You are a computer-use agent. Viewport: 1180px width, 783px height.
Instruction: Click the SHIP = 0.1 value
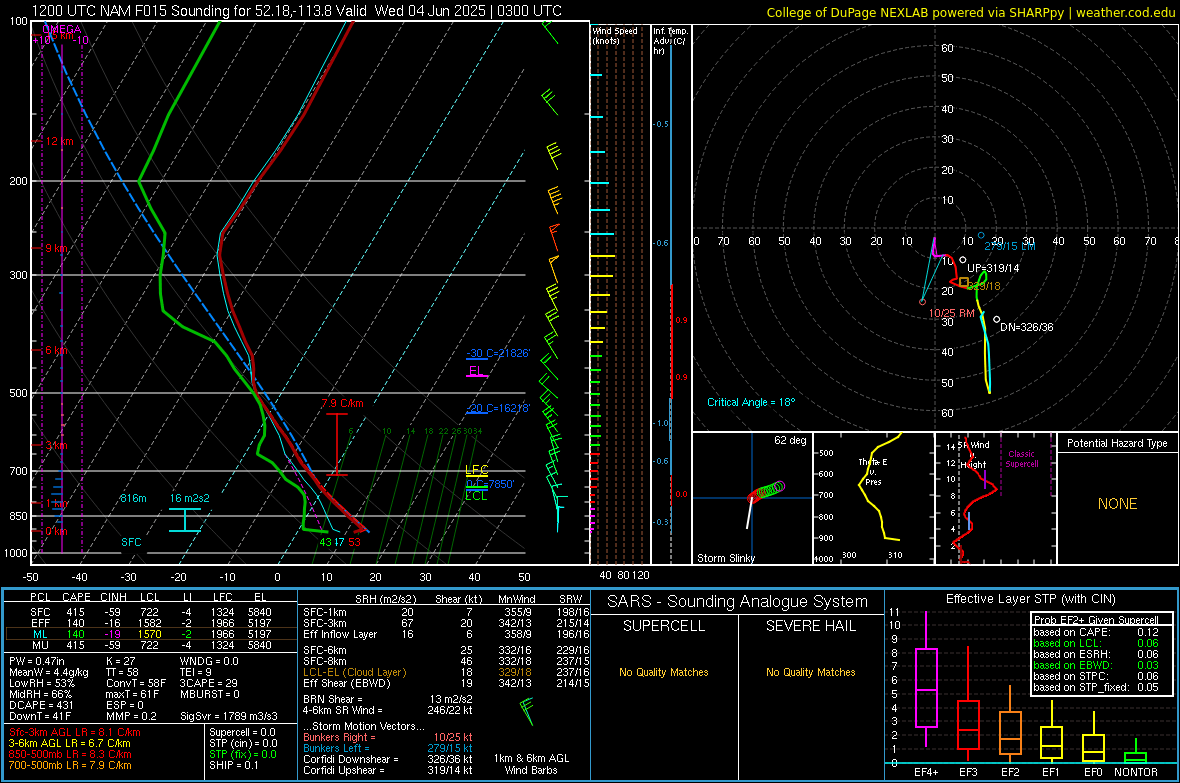[234, 765]
